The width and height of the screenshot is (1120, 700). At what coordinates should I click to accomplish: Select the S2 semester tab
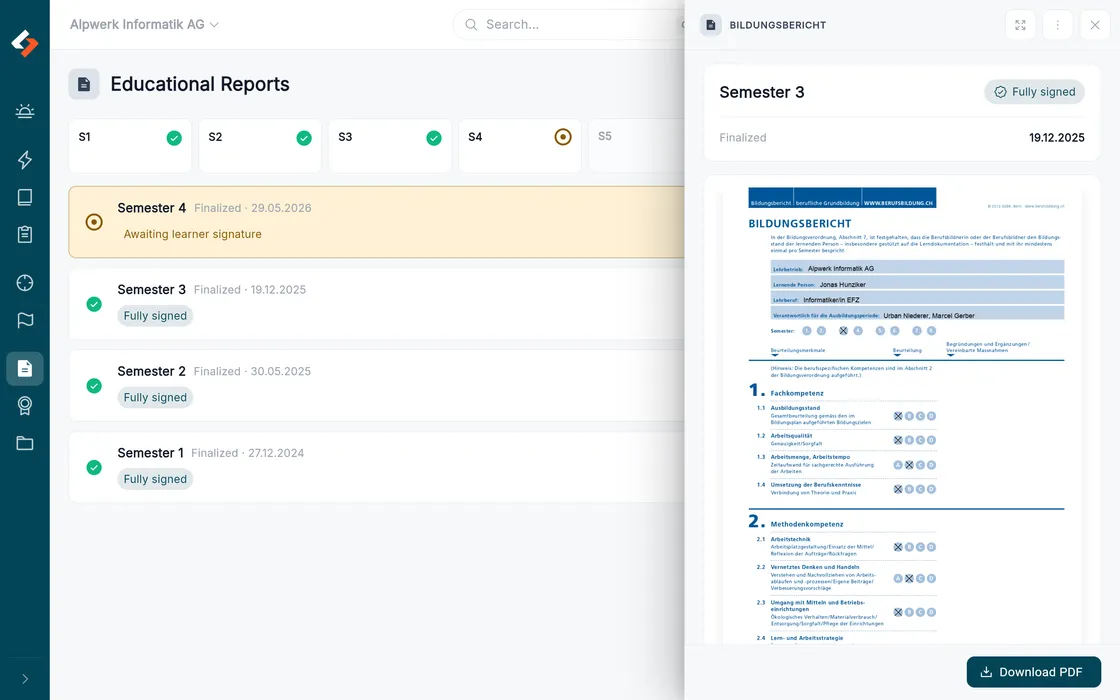tap(260, 146)
